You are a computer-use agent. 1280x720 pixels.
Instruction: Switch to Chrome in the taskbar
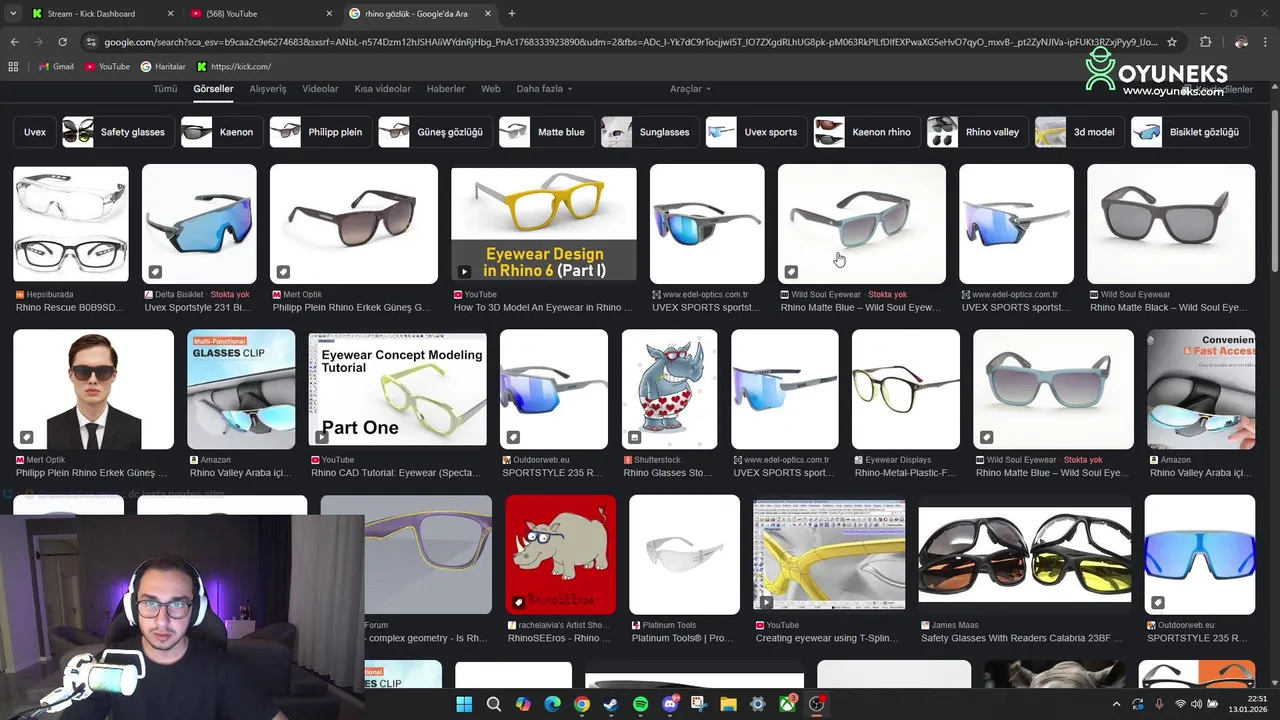tap(582, 704)
